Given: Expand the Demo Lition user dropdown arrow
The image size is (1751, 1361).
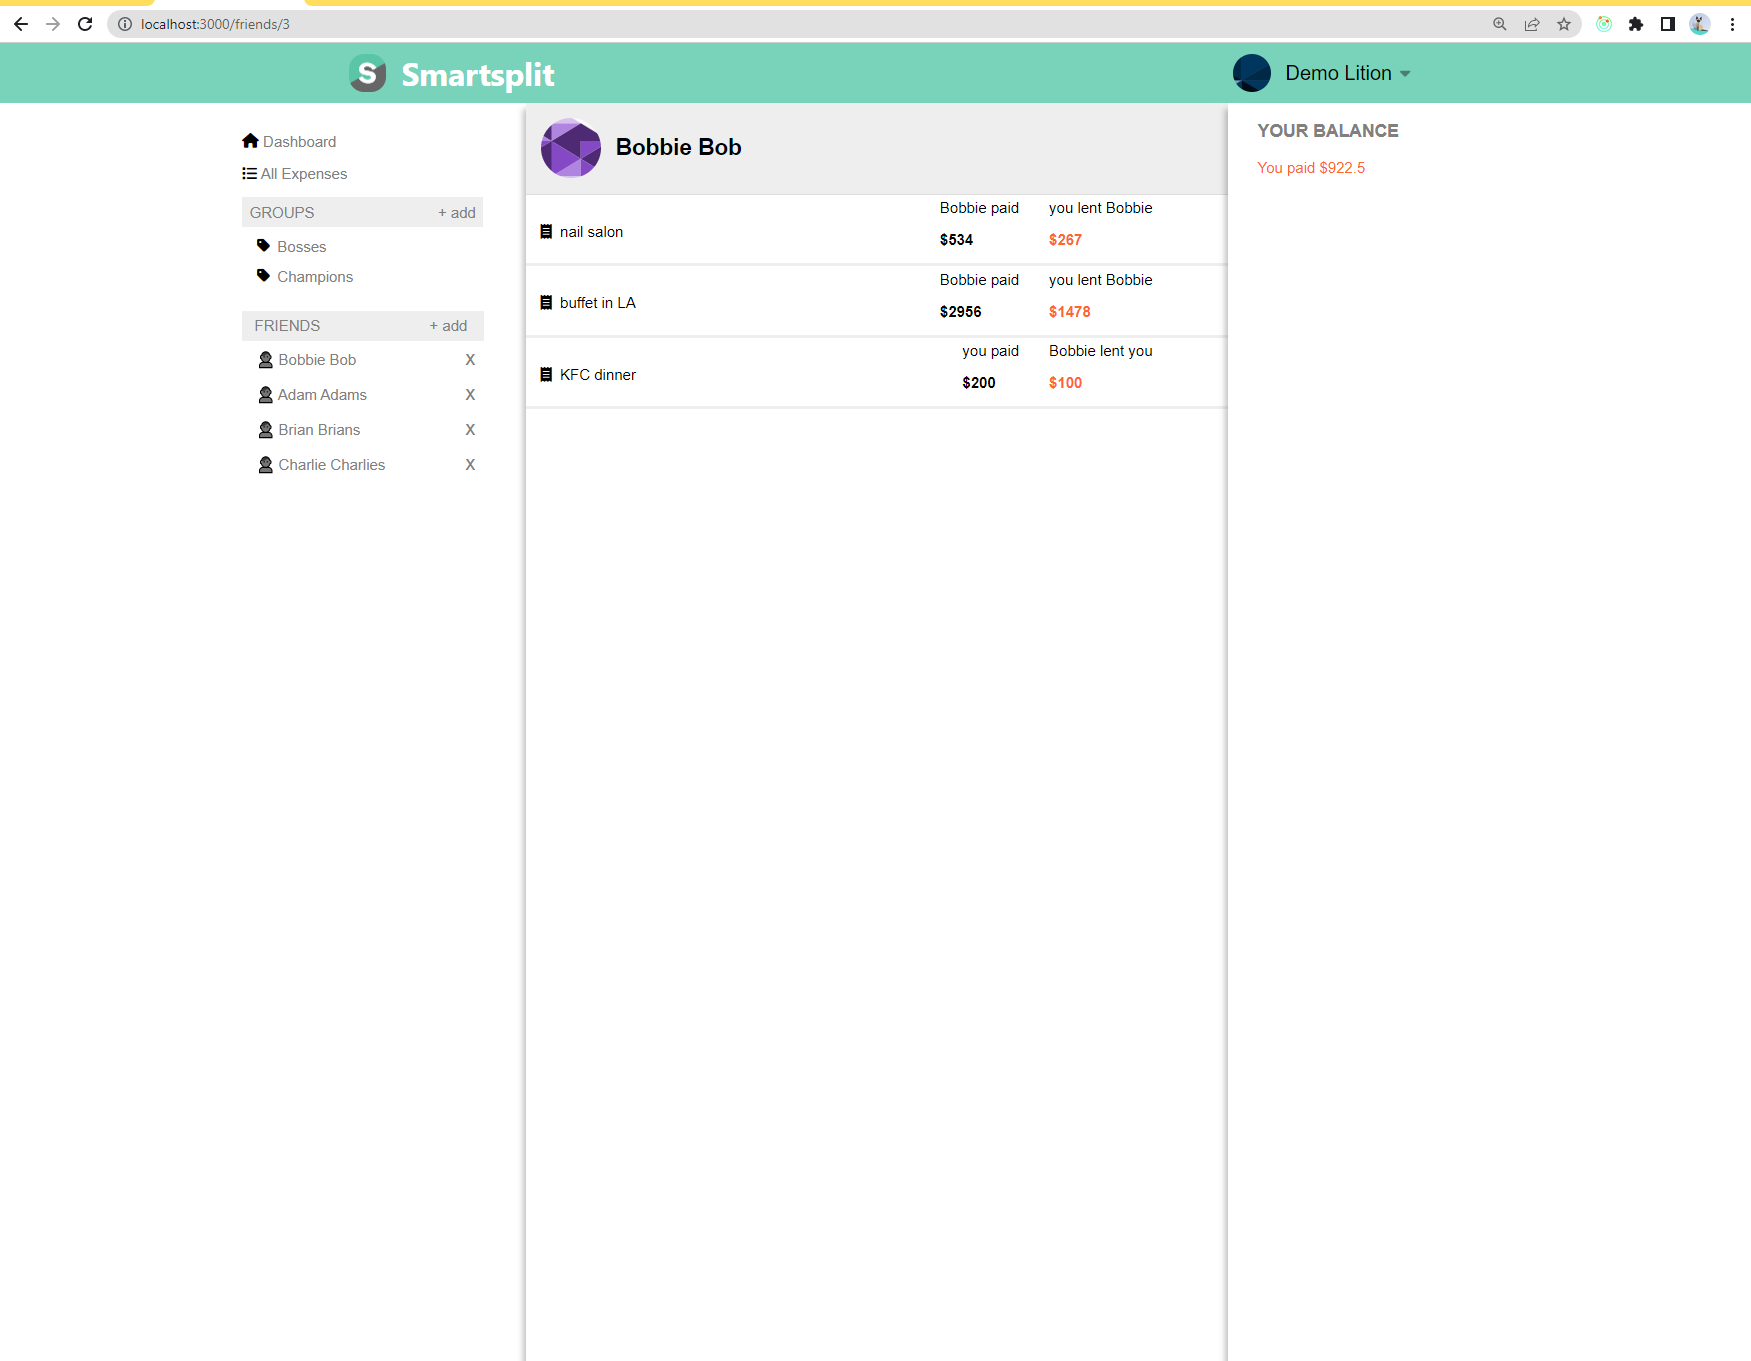Looking at the screenshot, I should click(x=1405, y=74).
